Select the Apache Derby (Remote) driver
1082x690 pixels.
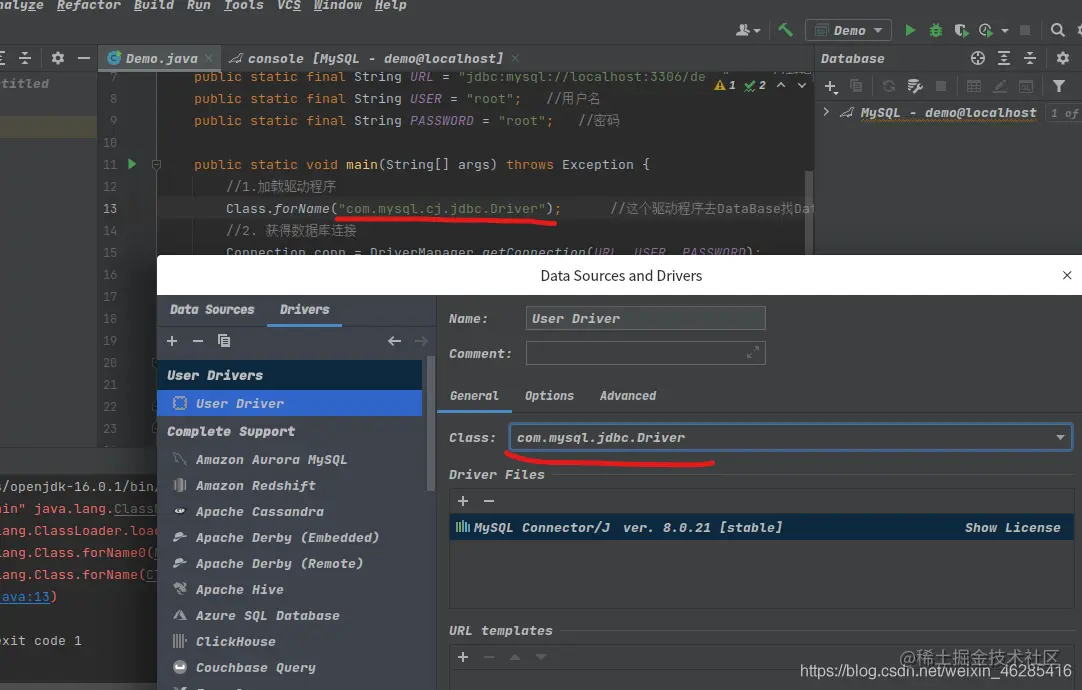tap(289, 564)
